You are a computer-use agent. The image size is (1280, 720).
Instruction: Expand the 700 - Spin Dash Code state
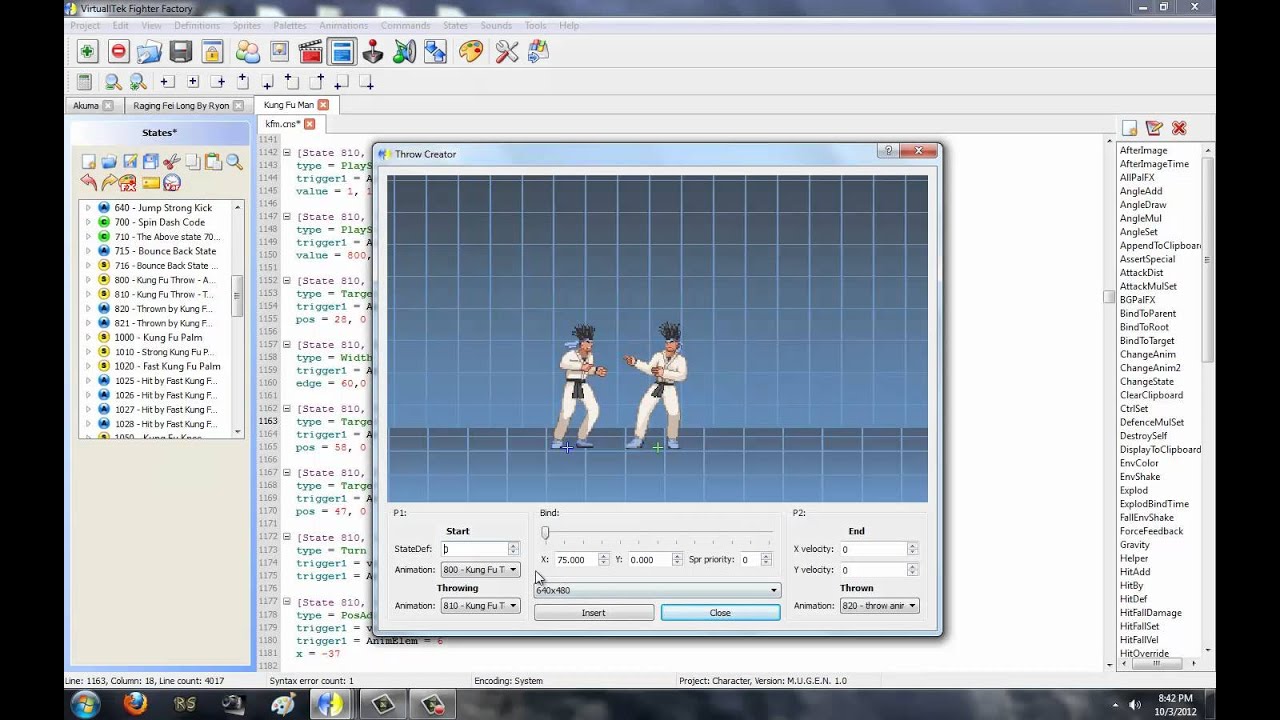88,222
